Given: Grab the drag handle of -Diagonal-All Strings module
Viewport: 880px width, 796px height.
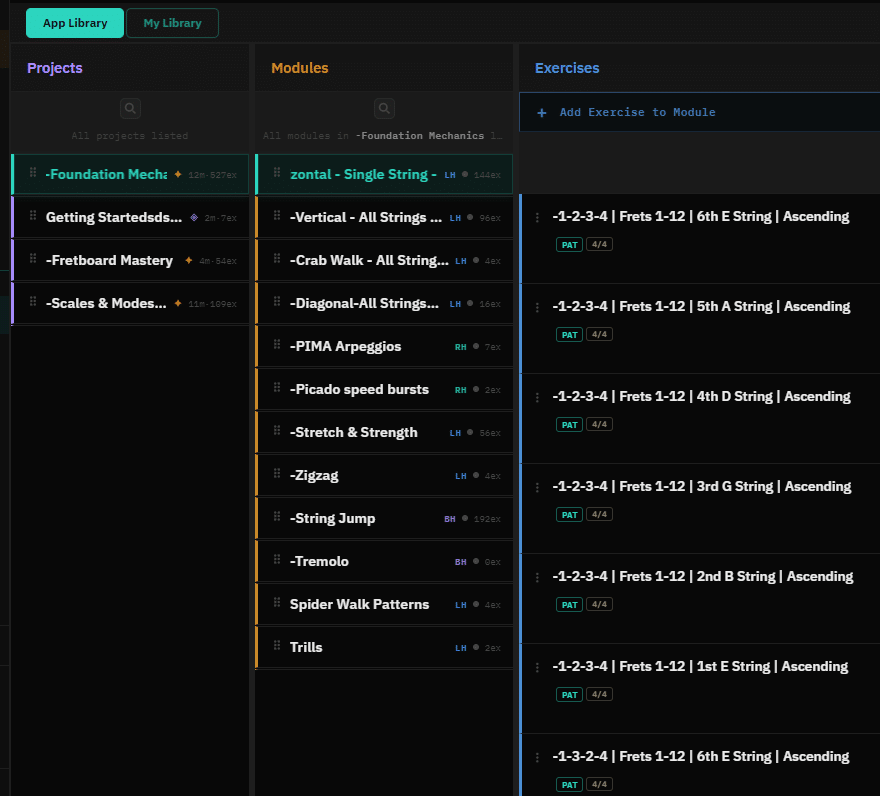Looking at the screenshot, I should [277, 301].
